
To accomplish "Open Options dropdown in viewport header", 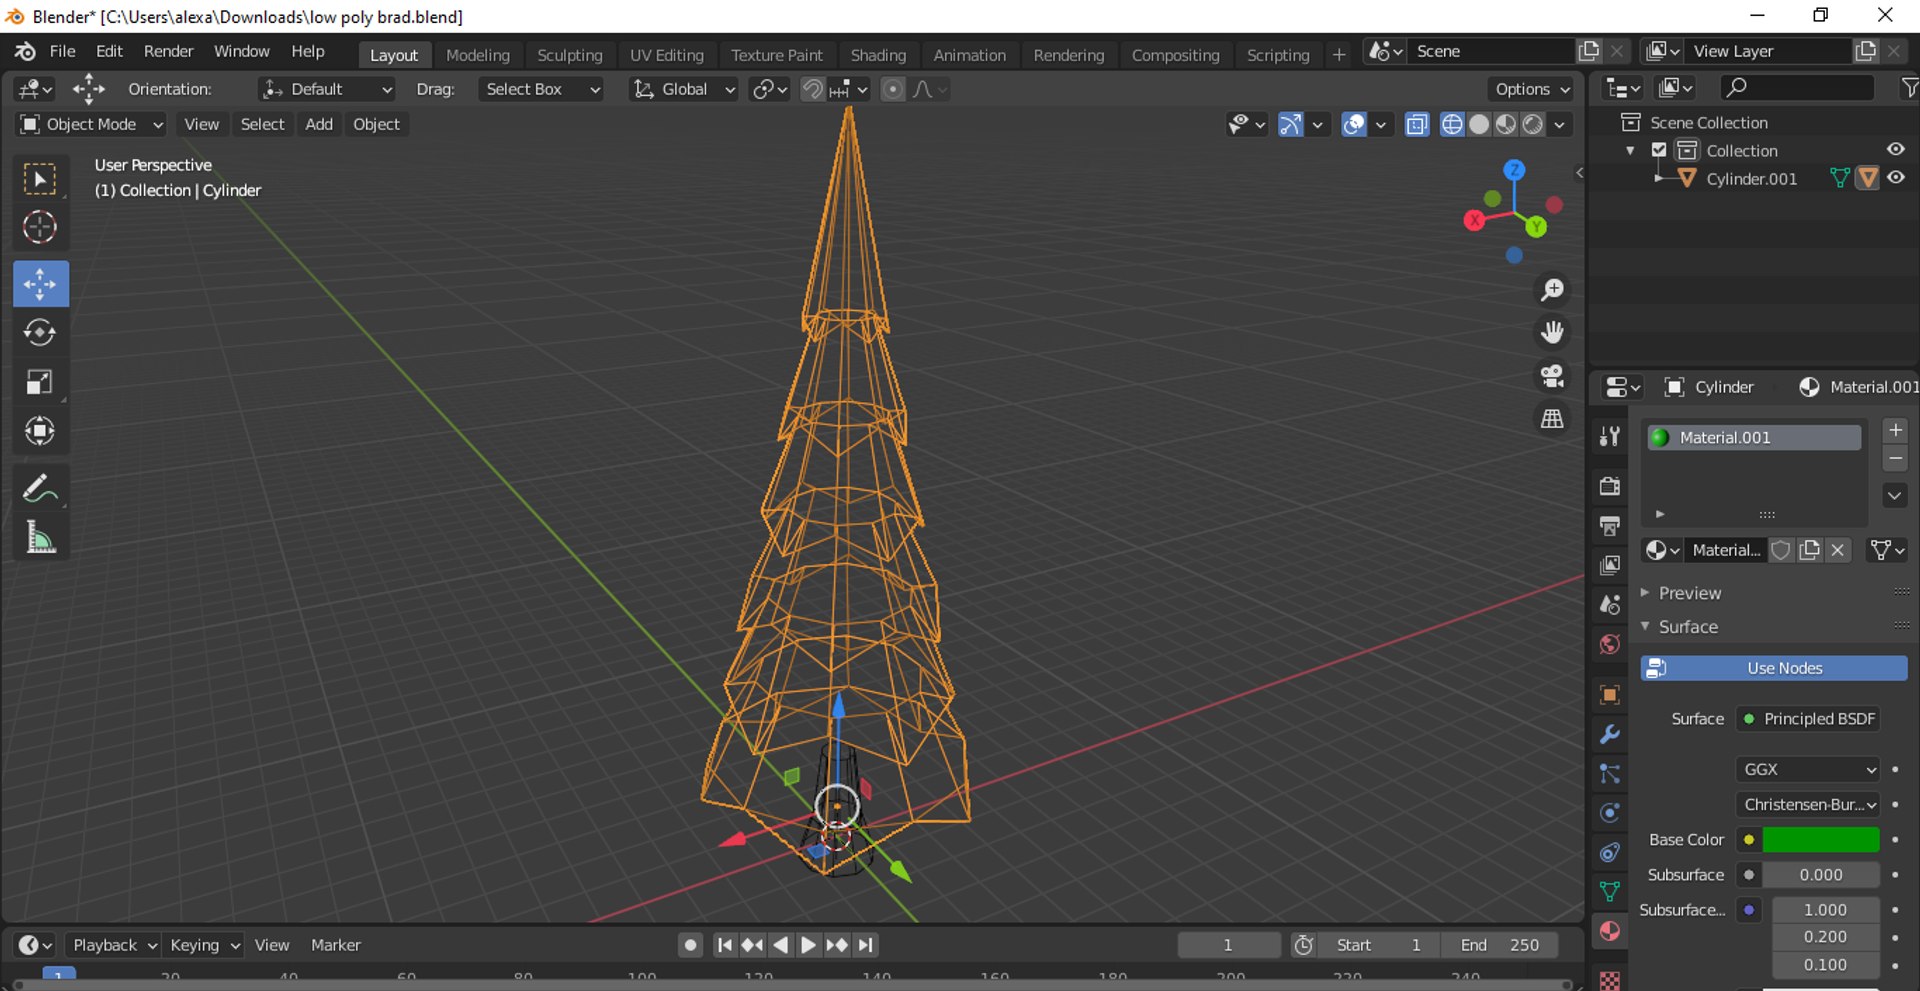I will tap(1531, 89).
